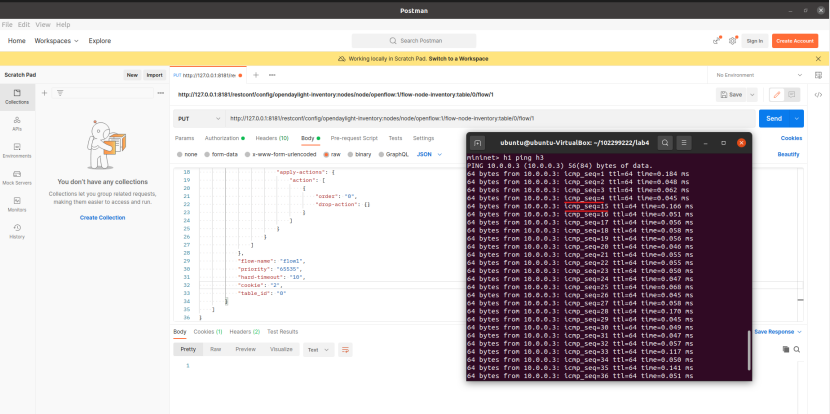The width and height of the screenshot is (830, 414).
Task: Click the collections filter icon
Action: (60, 93)
